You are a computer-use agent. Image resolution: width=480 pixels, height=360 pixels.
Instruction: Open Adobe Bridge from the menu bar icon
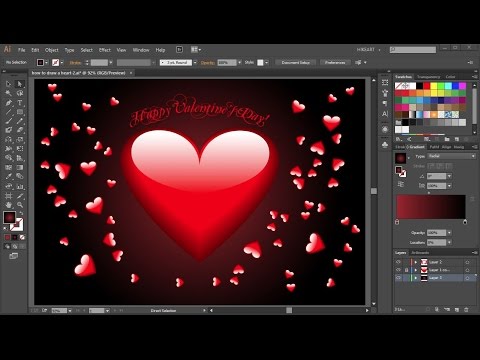(179, 50)
